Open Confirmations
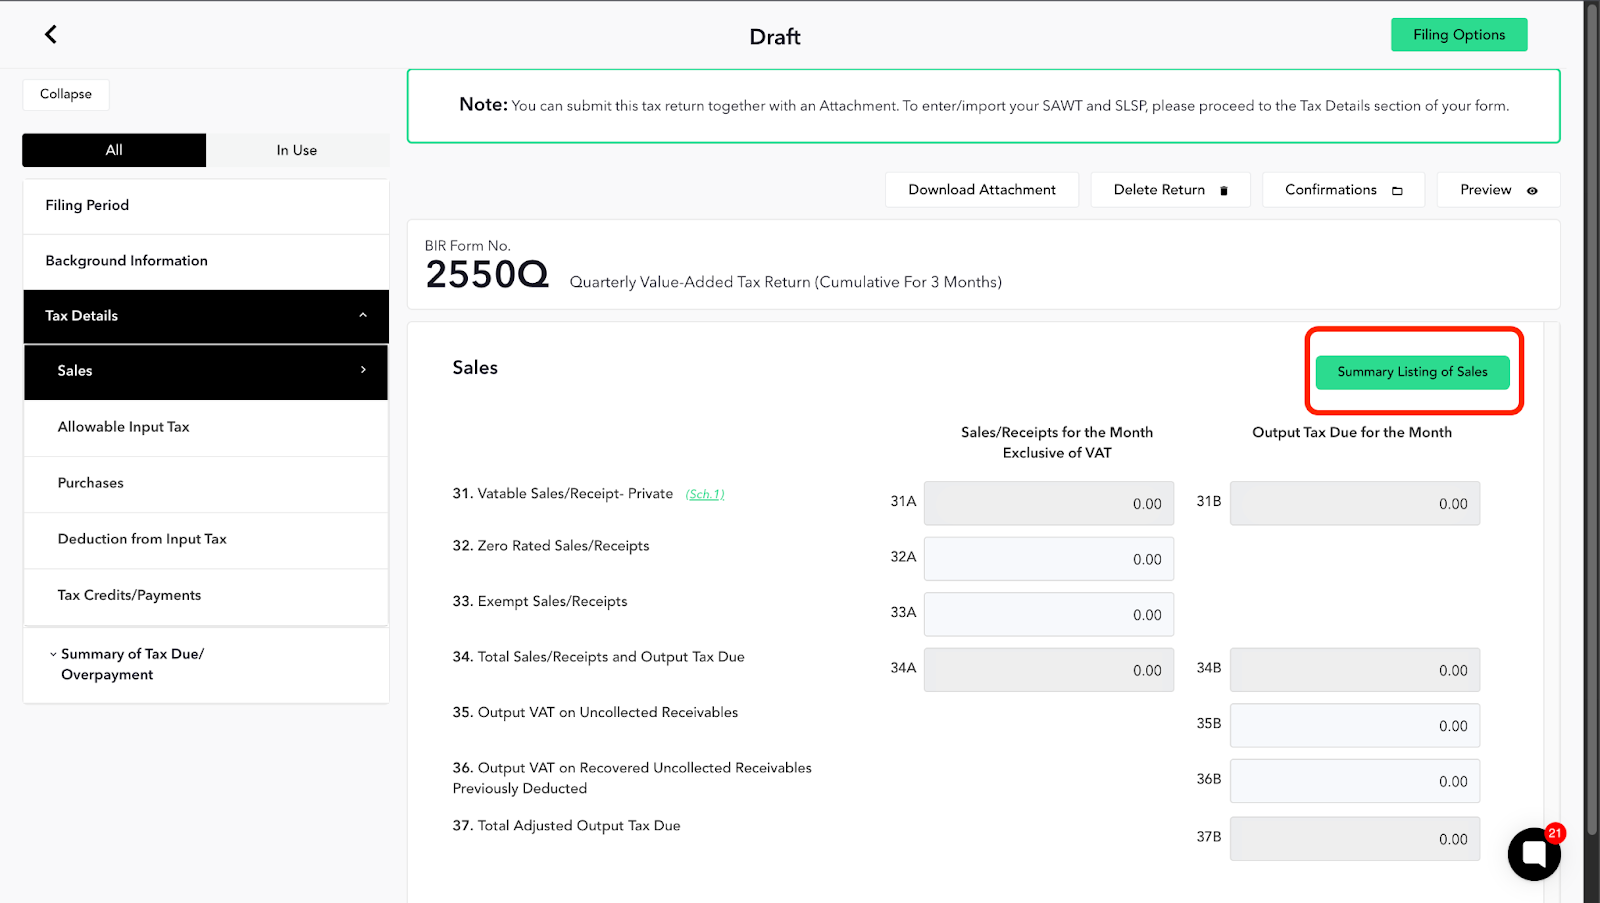 coord(1343,190)
